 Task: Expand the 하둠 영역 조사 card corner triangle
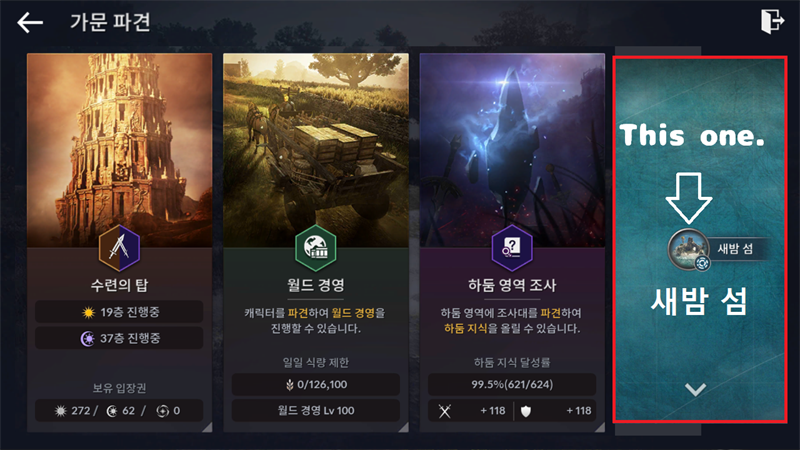pos(599,427)
